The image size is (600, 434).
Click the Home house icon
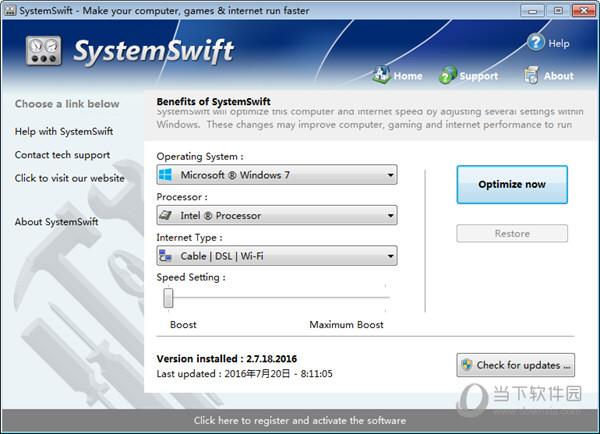point(382,75)
